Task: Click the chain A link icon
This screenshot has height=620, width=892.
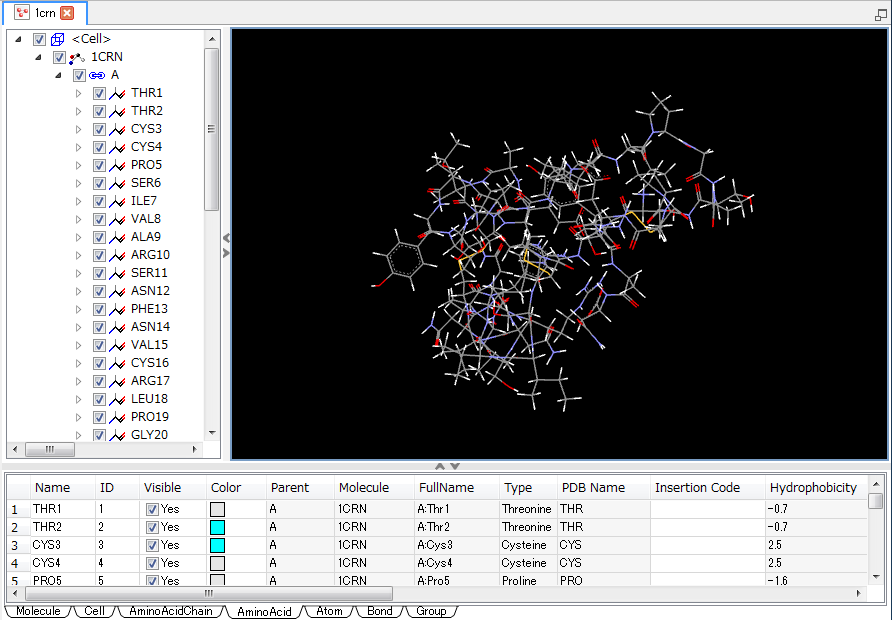Action: (97, 75)
